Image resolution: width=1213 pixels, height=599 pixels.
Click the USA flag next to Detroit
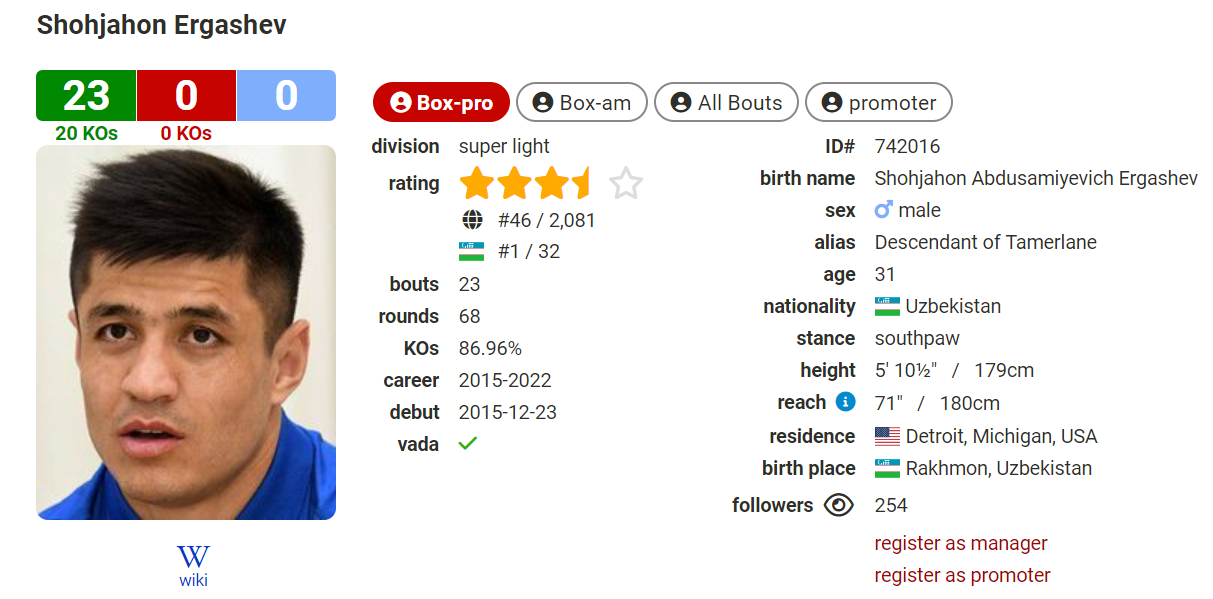(887, 436)
